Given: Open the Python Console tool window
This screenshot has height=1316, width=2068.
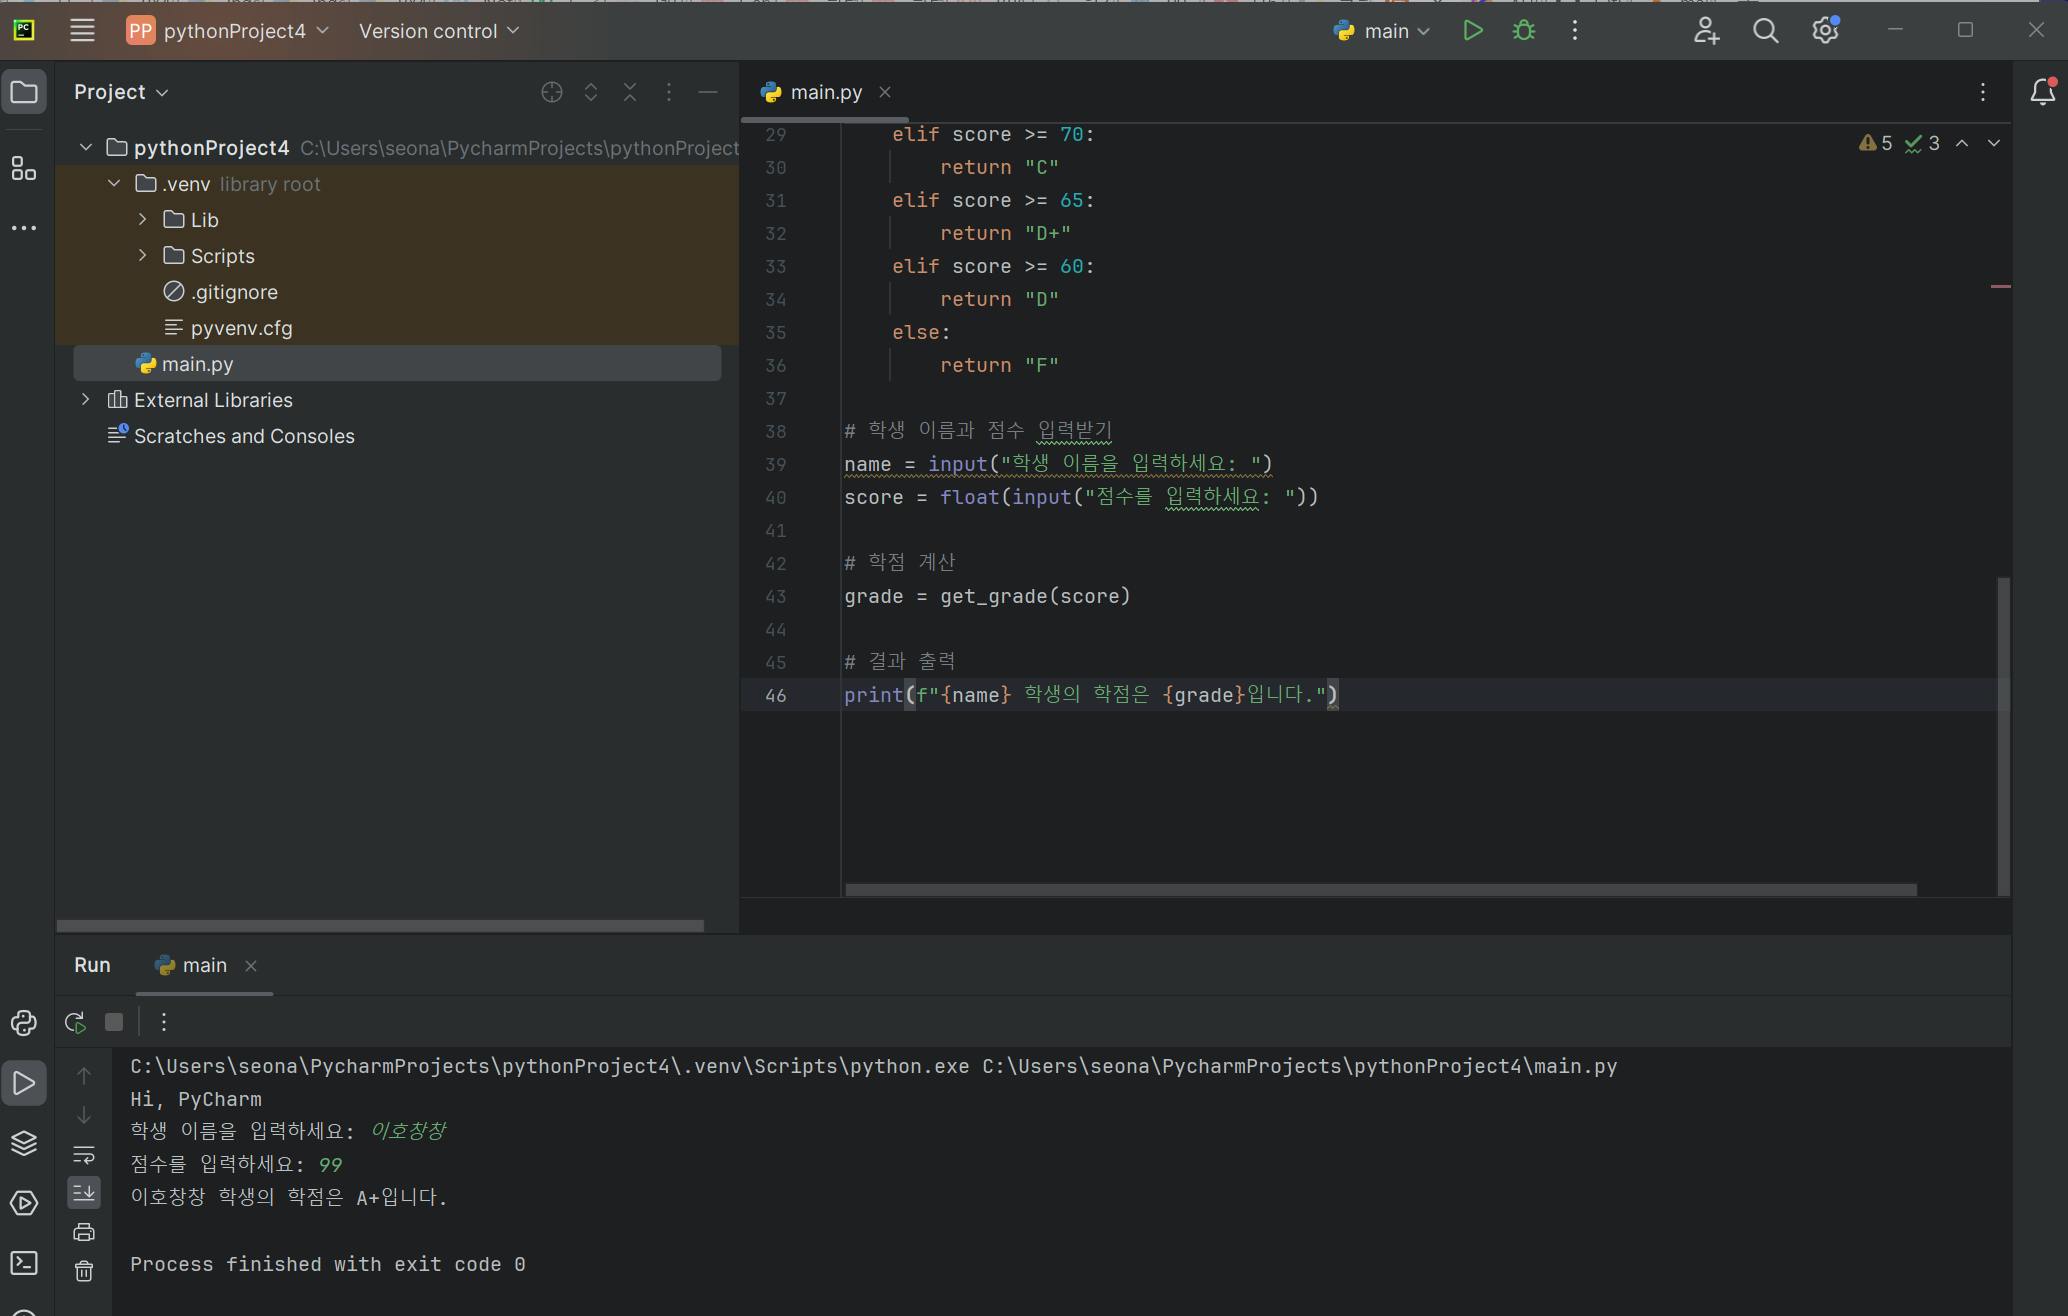Looking at the screenshot, I should [x=24, y=1023].
